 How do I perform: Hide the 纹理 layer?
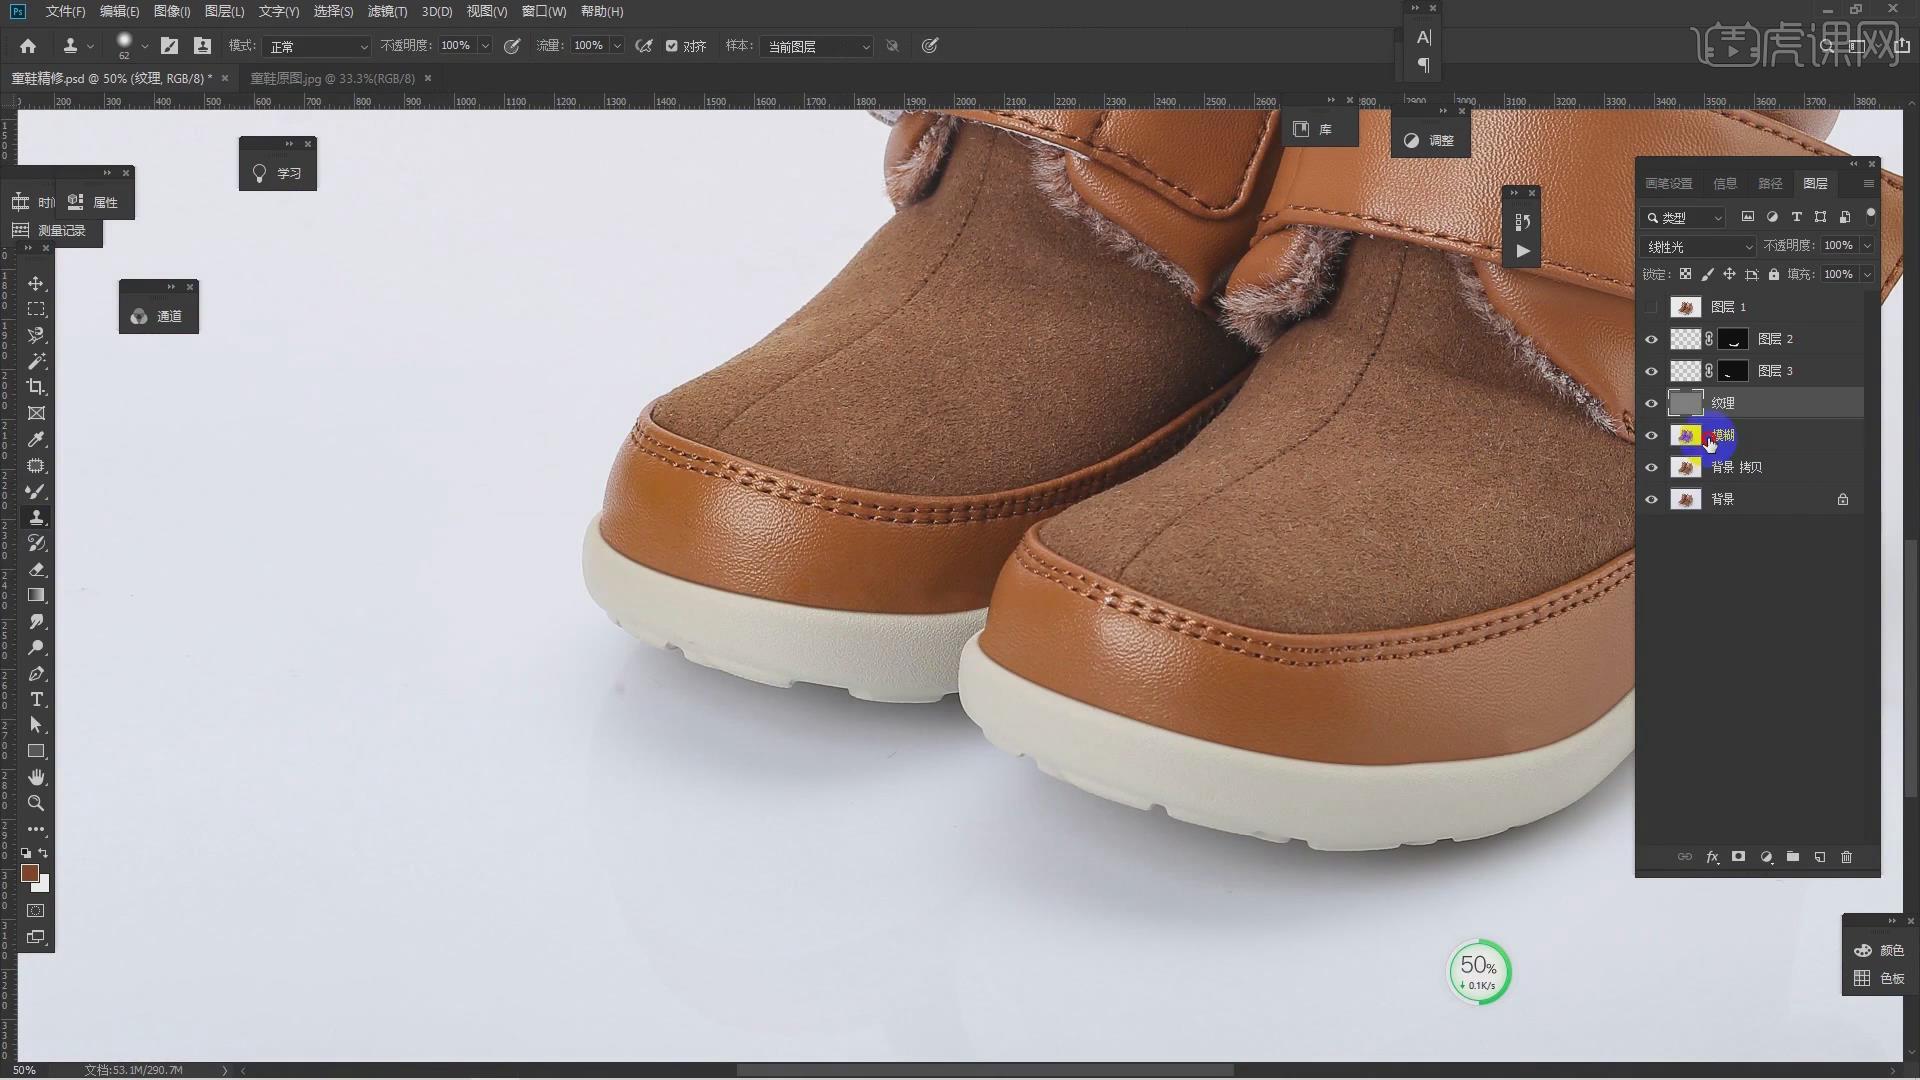pyautogui.click(x=1651, y=403)
